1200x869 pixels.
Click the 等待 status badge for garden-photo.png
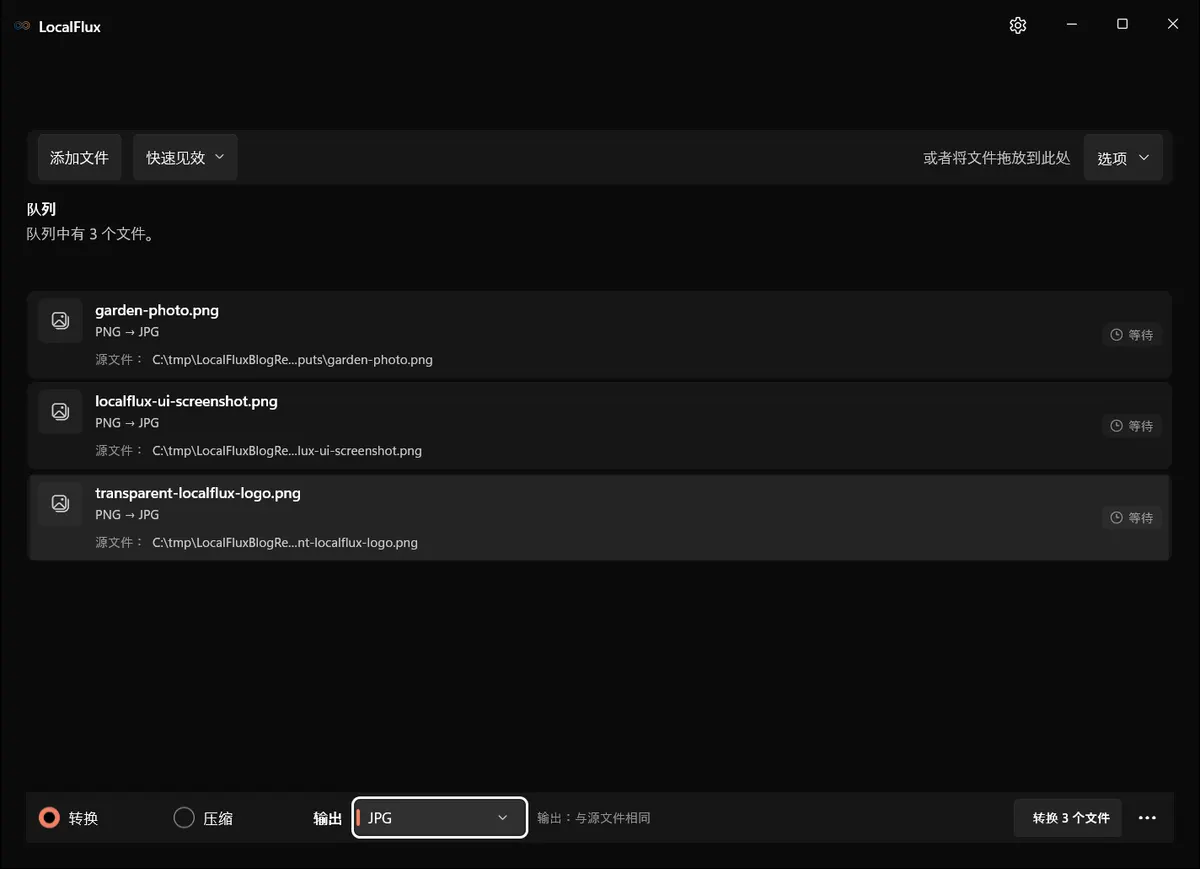point(1132,335)
